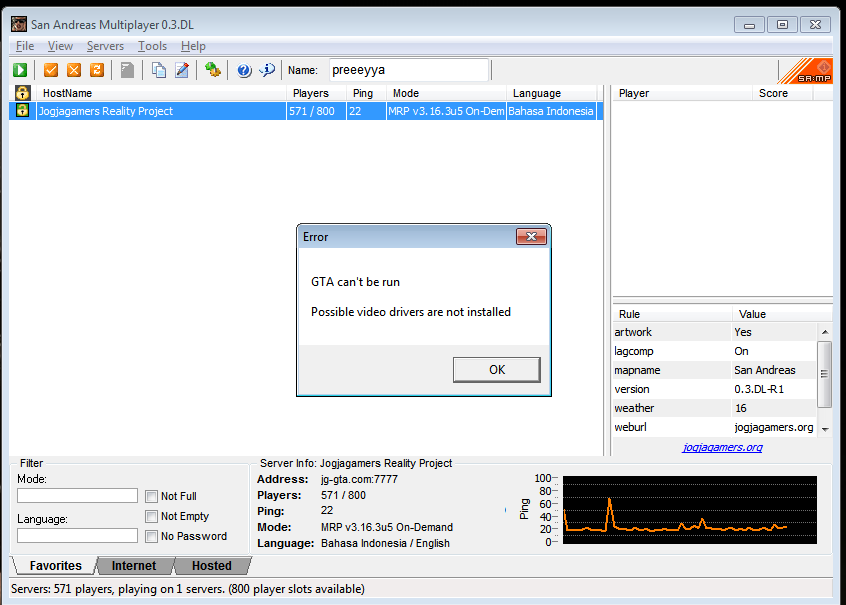Click the Bahasa Indonesia language cell
The width and height of the screenshot is (846, 605).
(x=551, y=111)
